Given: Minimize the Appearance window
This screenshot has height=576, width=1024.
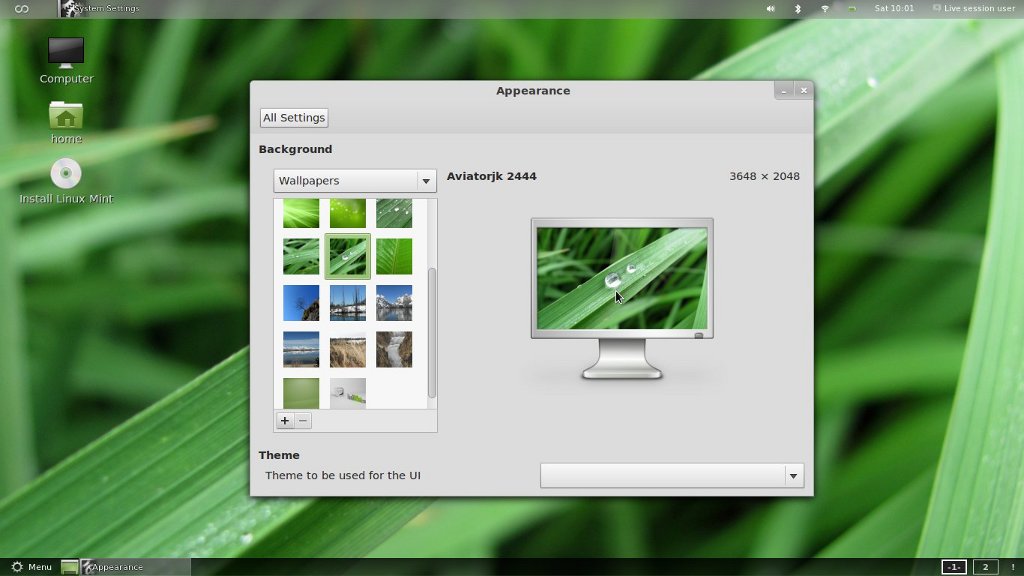Looking at the screenshot, I should coord(784,91).
